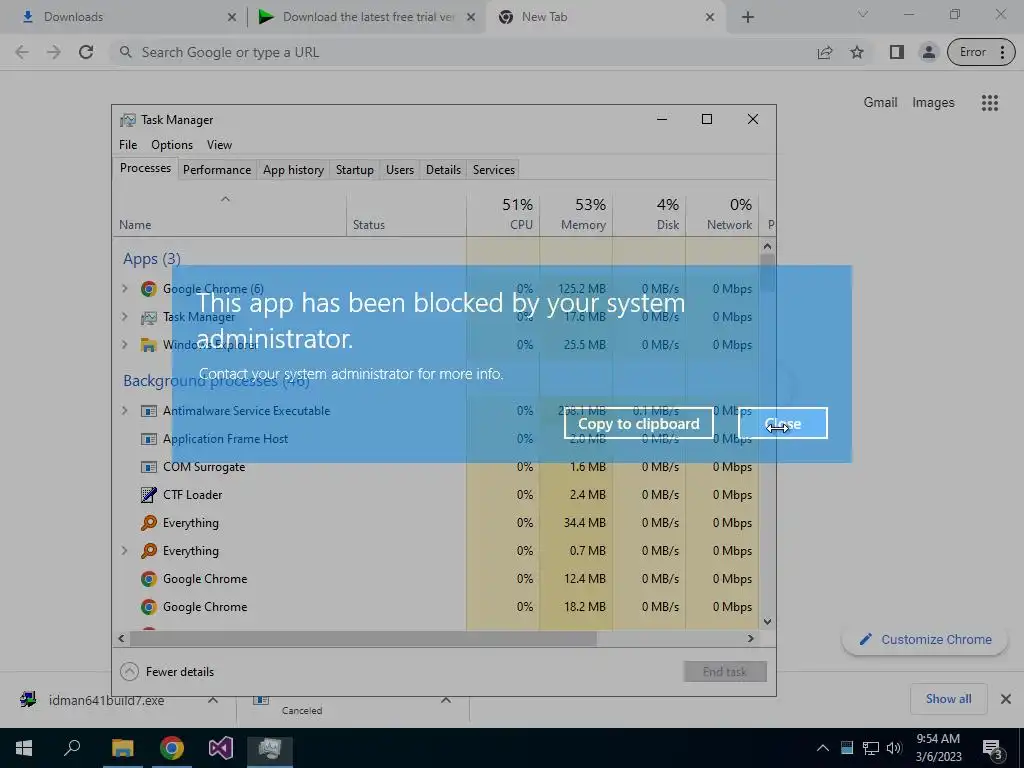Click the Status column header
Screen dimensions: 1024x768
406,214
